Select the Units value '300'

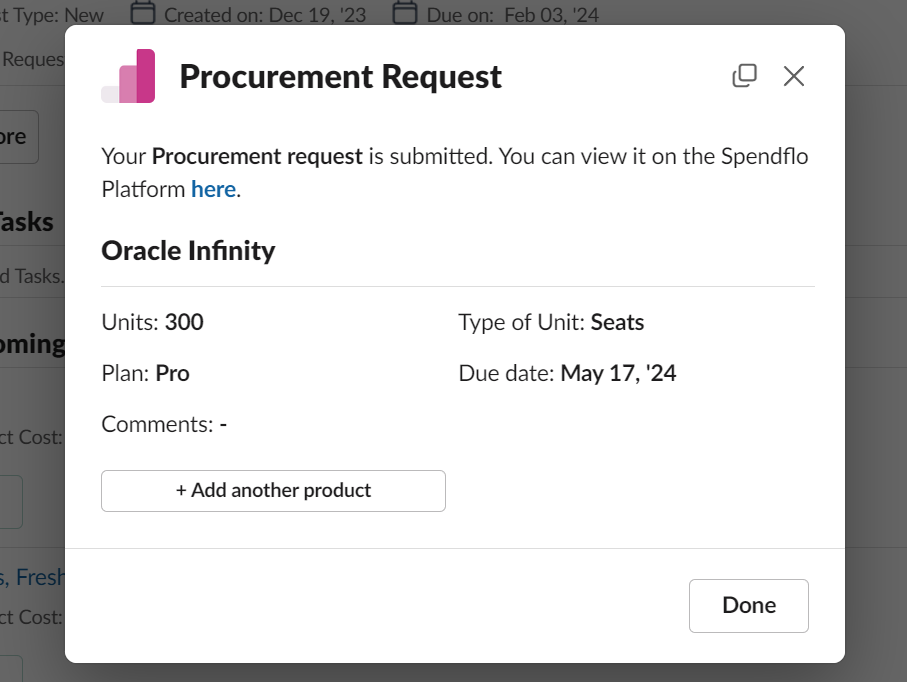click(184, 322)
